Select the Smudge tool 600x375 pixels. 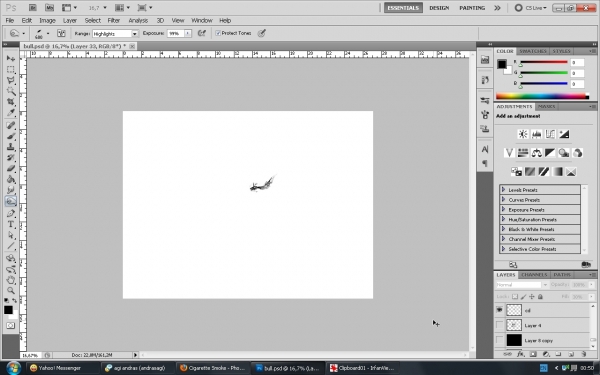(11, 190)
